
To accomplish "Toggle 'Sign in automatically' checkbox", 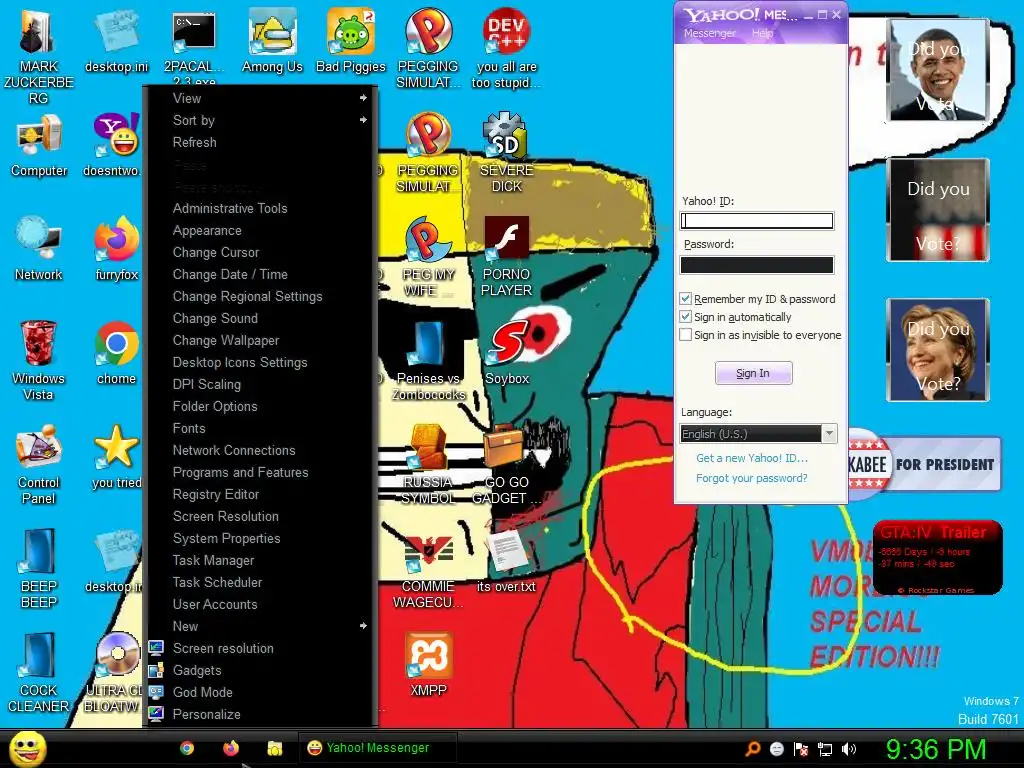I will pyautogui.click(x=685, y=317).
